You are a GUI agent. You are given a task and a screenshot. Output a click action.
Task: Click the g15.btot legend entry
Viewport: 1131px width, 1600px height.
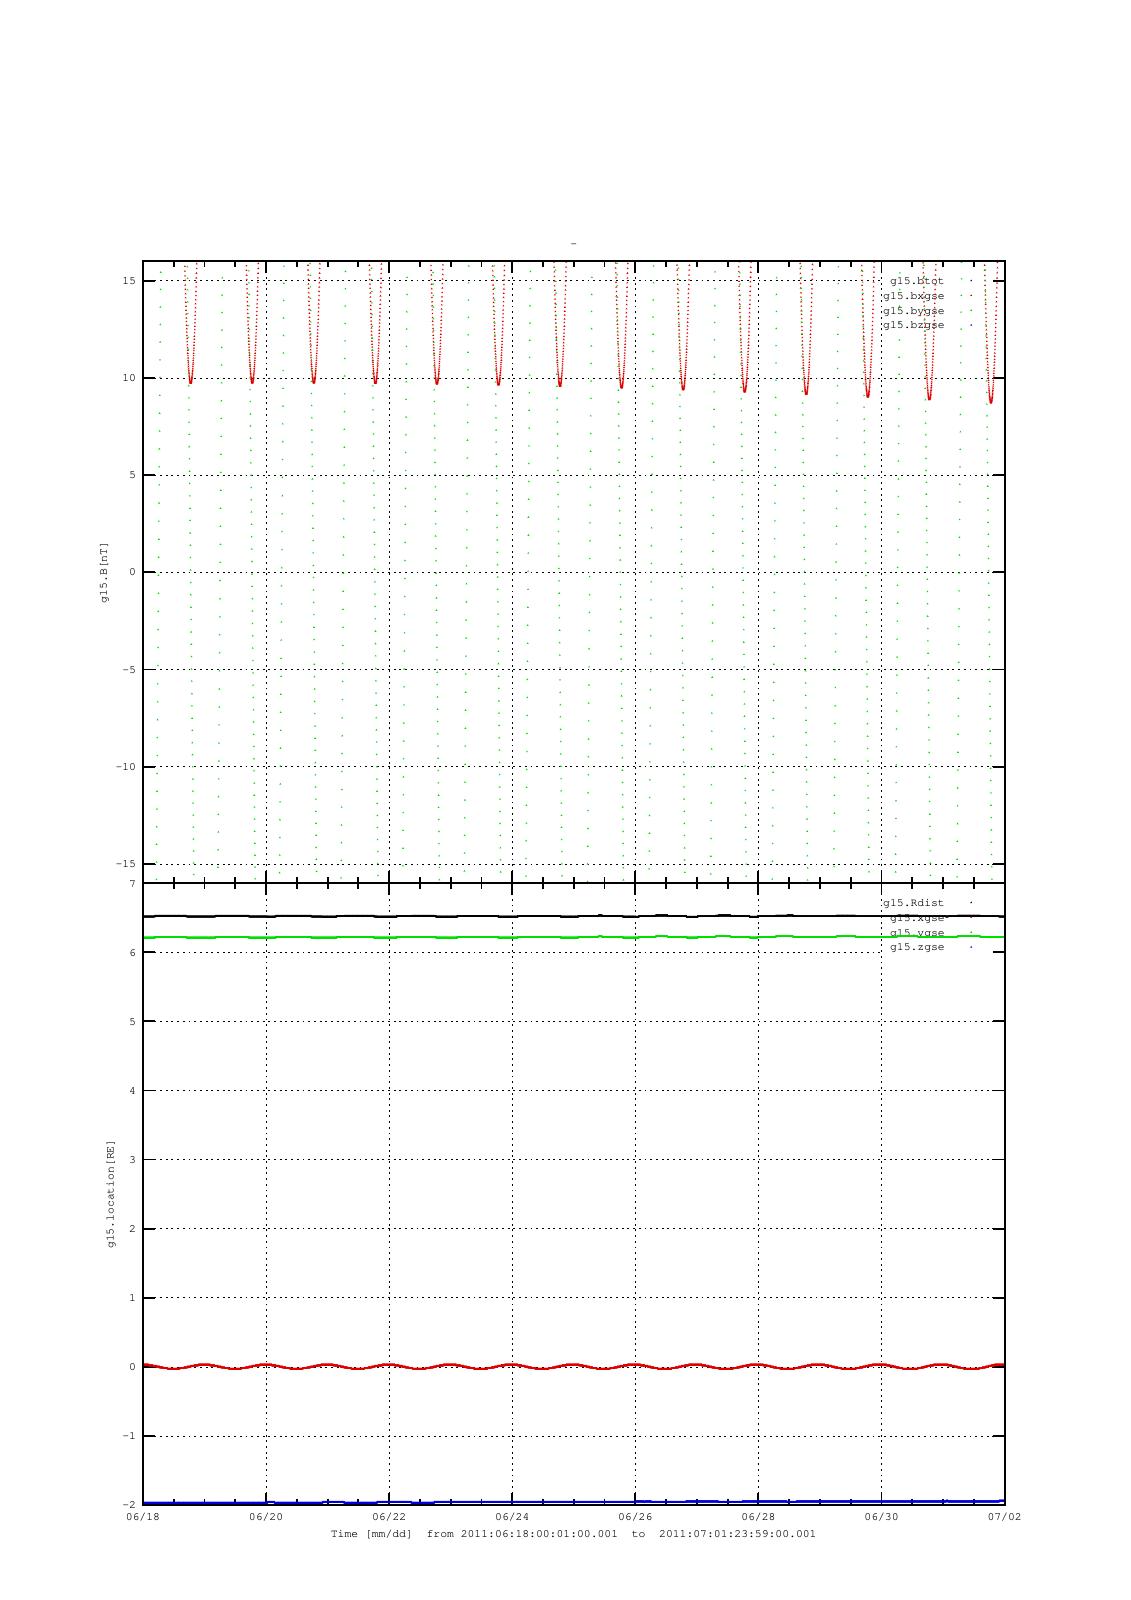pyautogui.click(x=916, y=281)
